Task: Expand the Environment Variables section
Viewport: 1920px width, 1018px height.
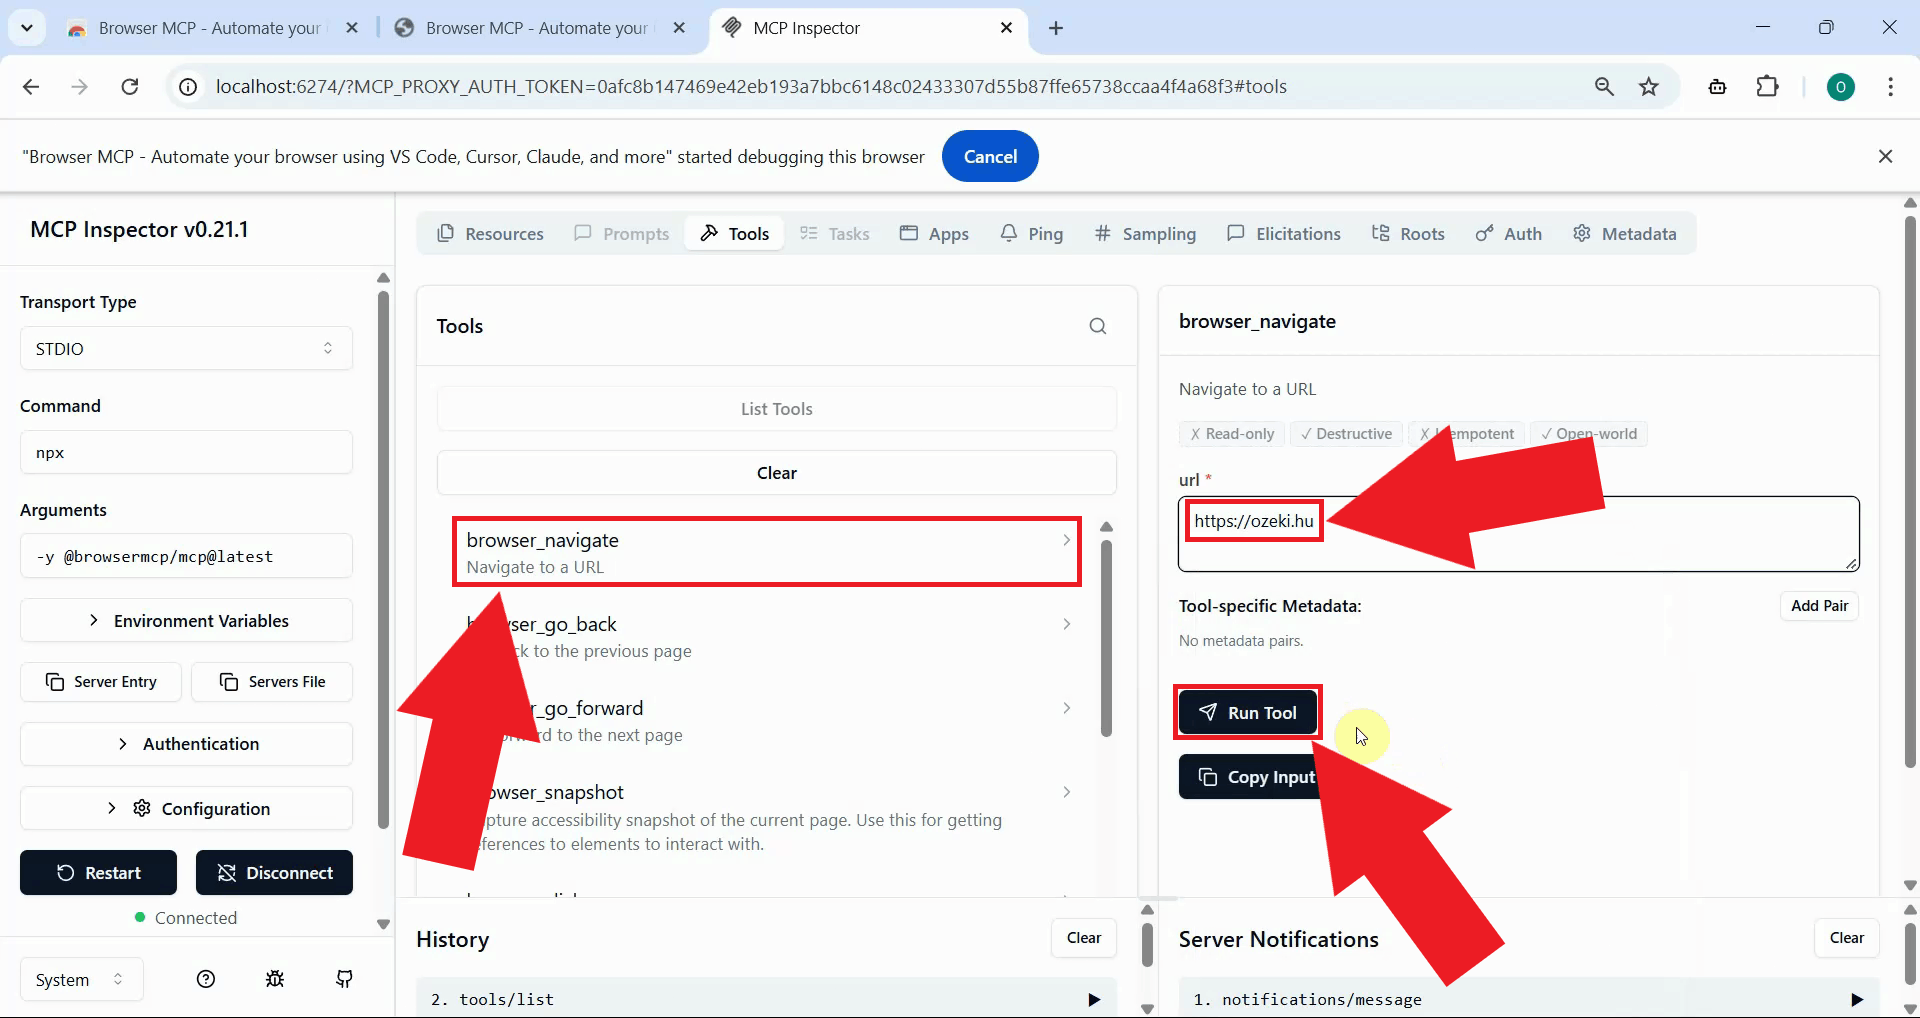Action: click(x=186, y=620)
